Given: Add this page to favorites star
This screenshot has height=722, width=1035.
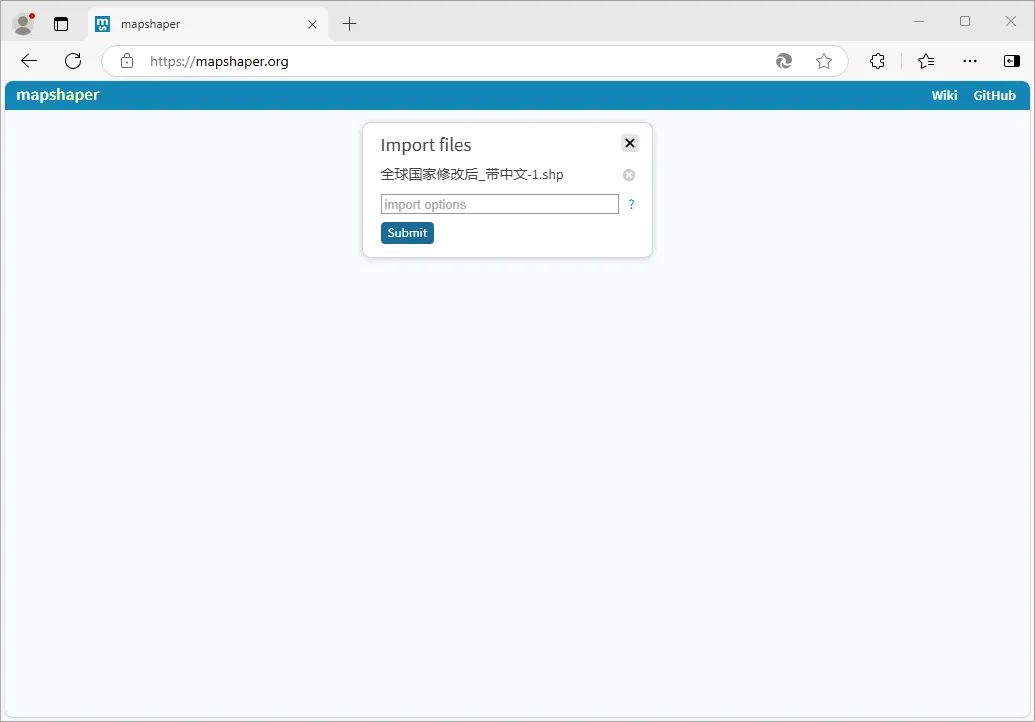Looking at the screenshot, I should click(x=823, y=61).
